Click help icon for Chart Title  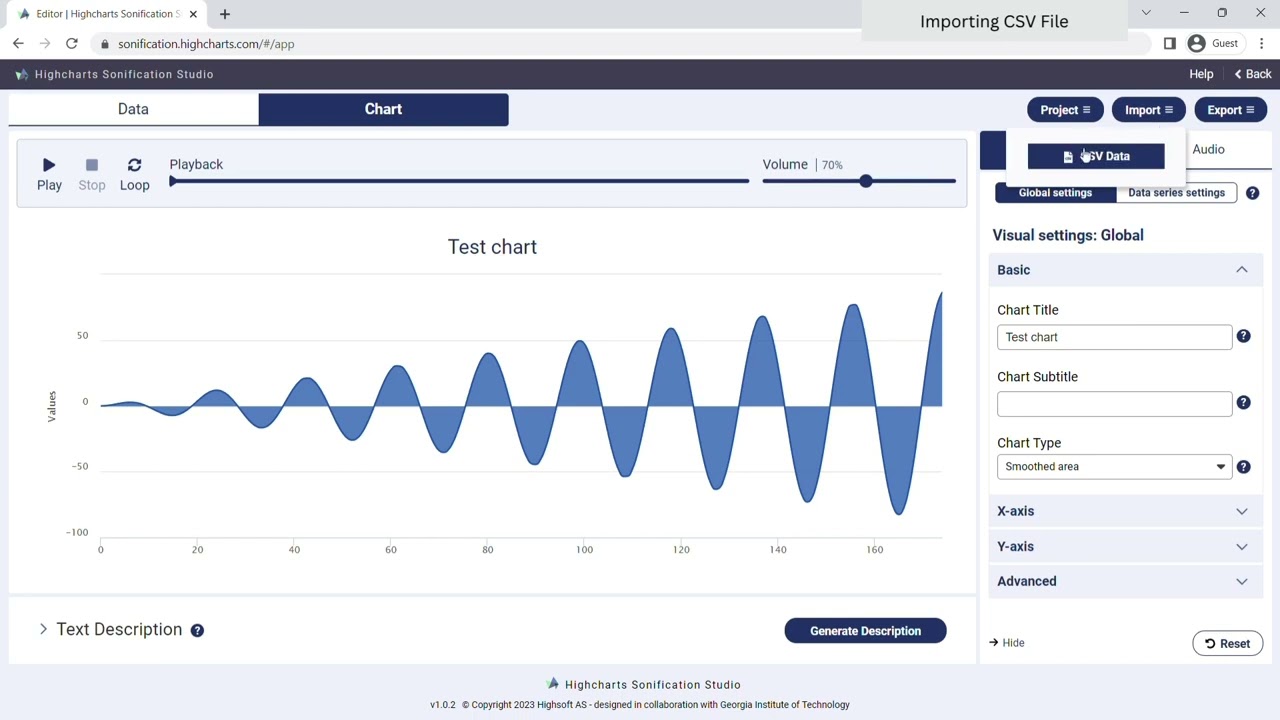1243,336
